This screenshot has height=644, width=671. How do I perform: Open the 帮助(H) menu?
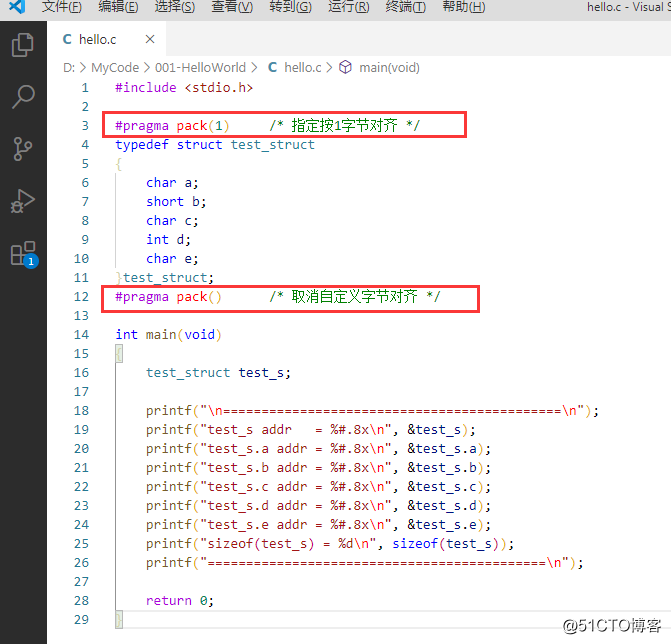coord(463,7)
